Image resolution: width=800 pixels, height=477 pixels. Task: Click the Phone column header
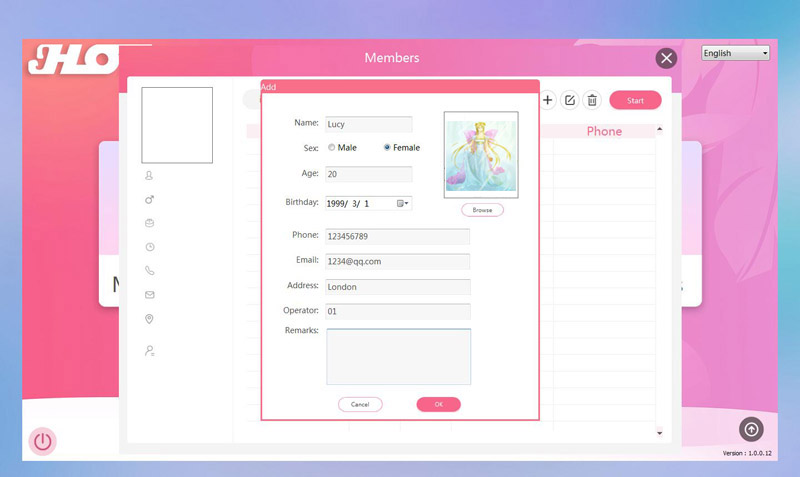pyautogui.click(x=604, y=131)
